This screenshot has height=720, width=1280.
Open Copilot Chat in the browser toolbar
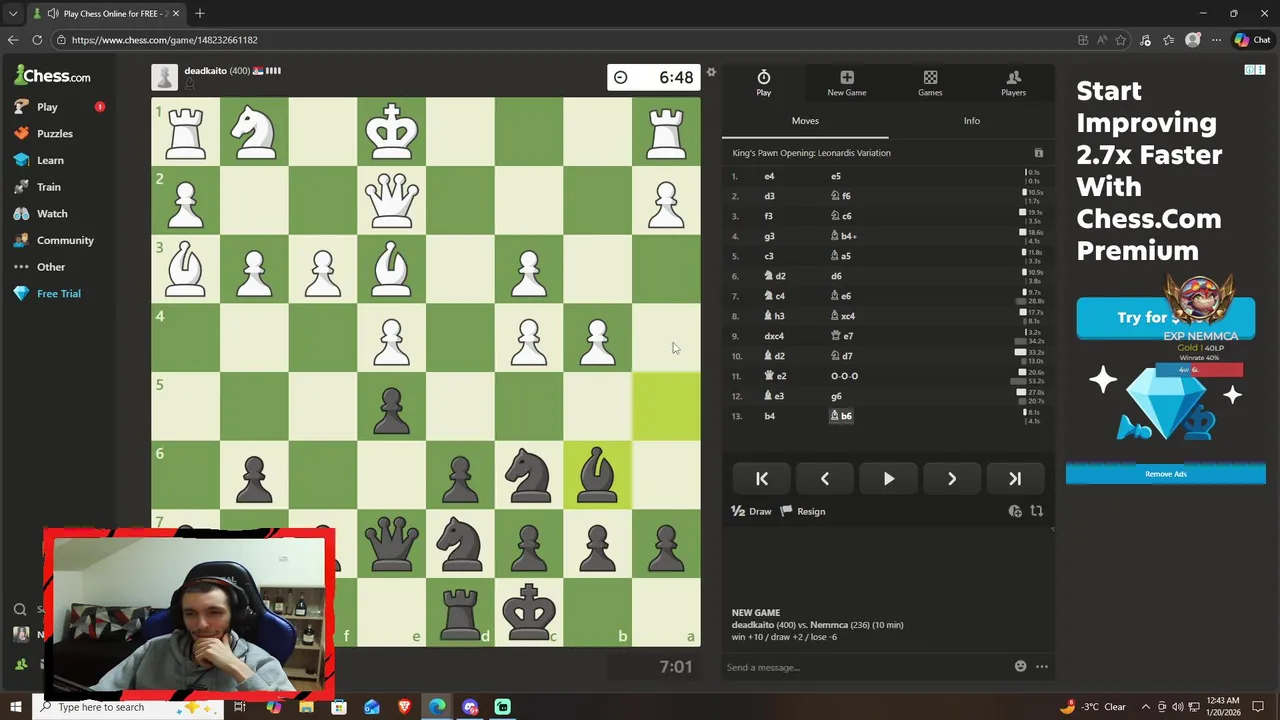click(1252, 40)
